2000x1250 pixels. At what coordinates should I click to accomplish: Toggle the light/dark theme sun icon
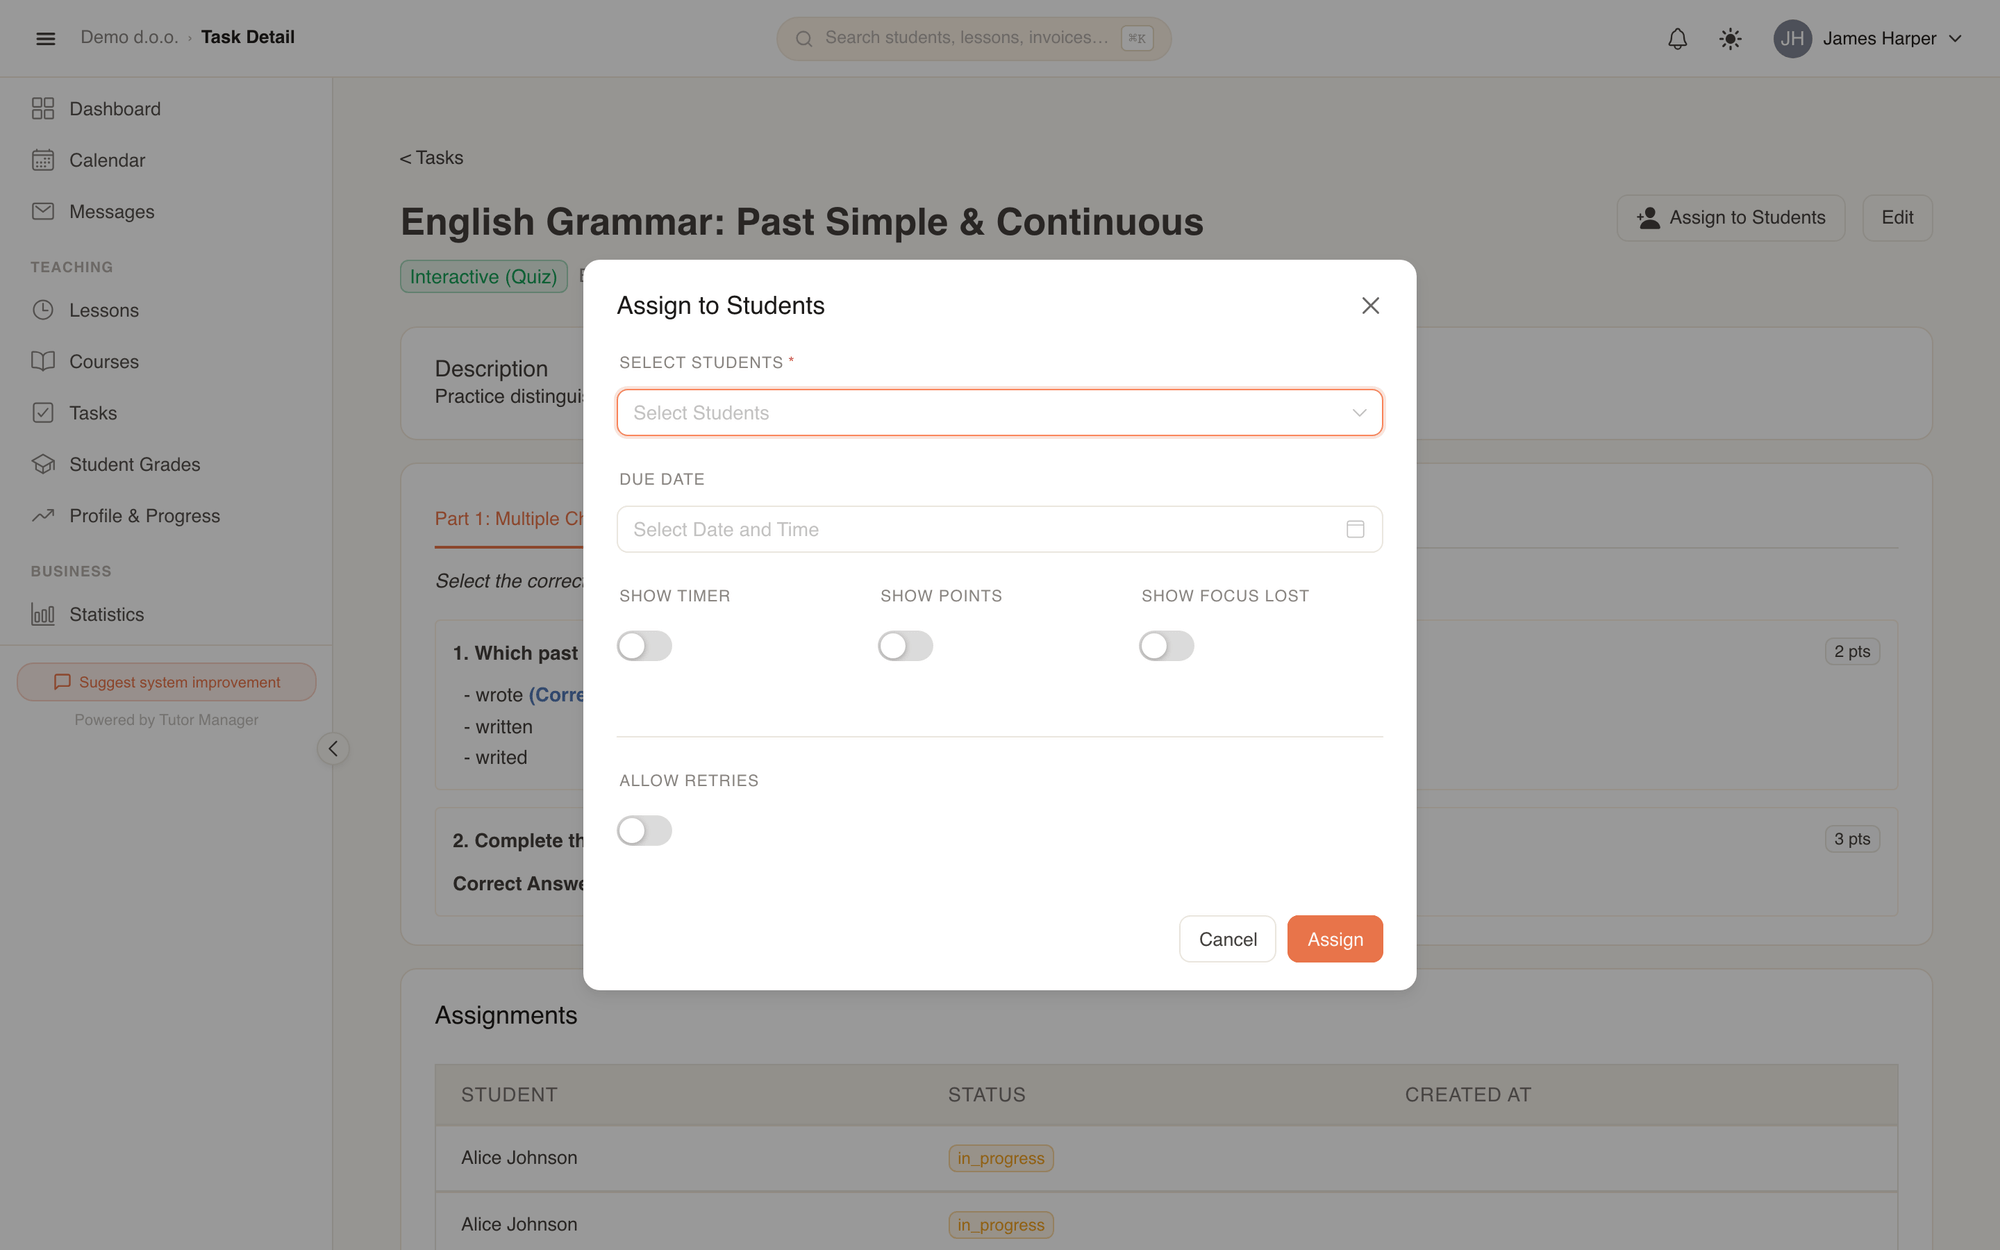(1730, 39)
